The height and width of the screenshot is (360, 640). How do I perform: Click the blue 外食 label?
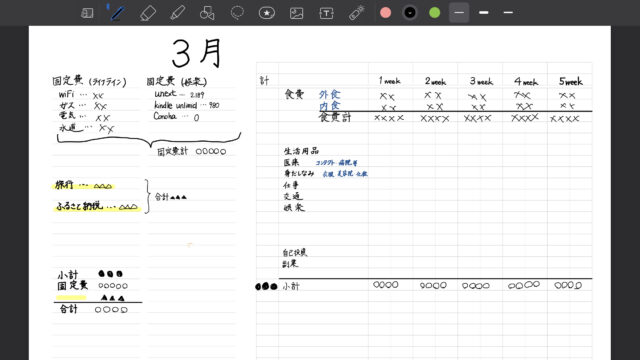(330, 95)
